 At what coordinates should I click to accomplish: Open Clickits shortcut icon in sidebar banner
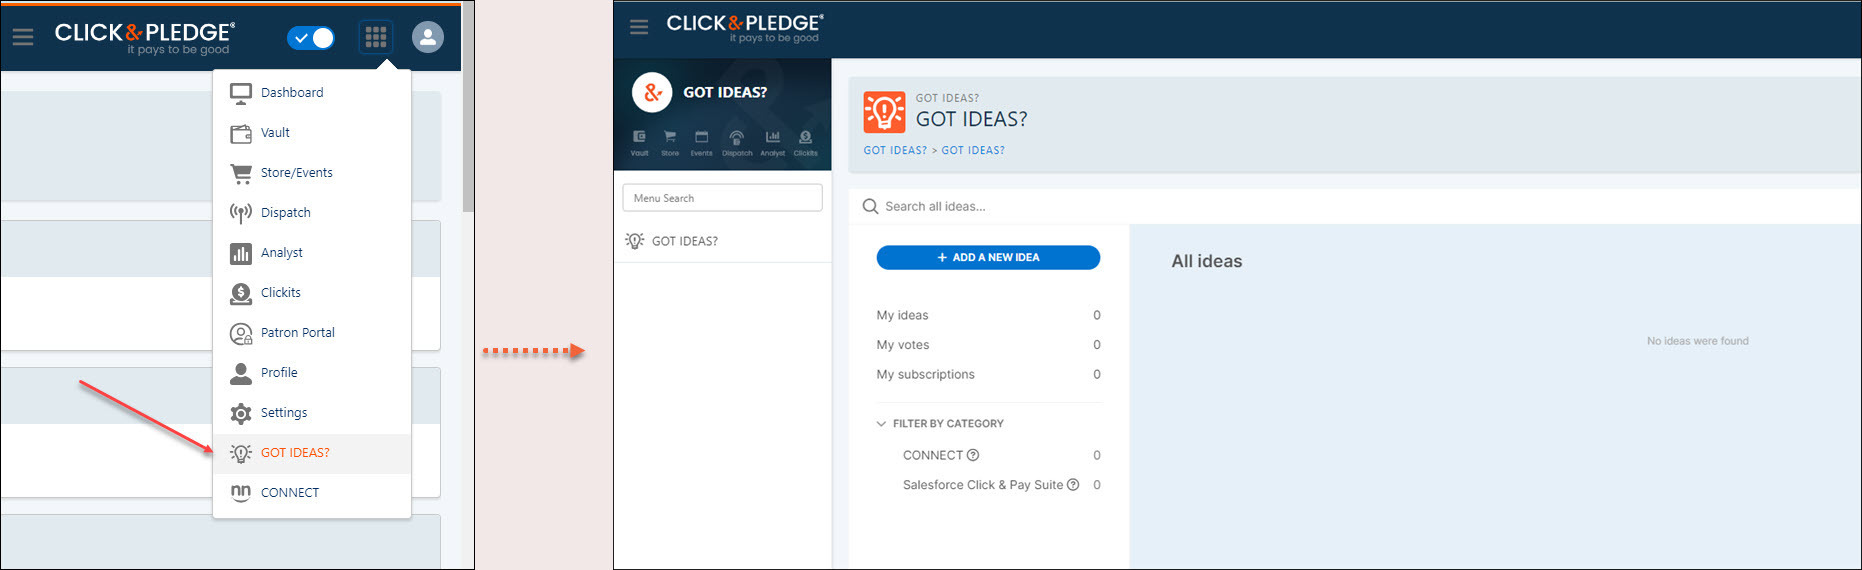click(x=806, y=143)
